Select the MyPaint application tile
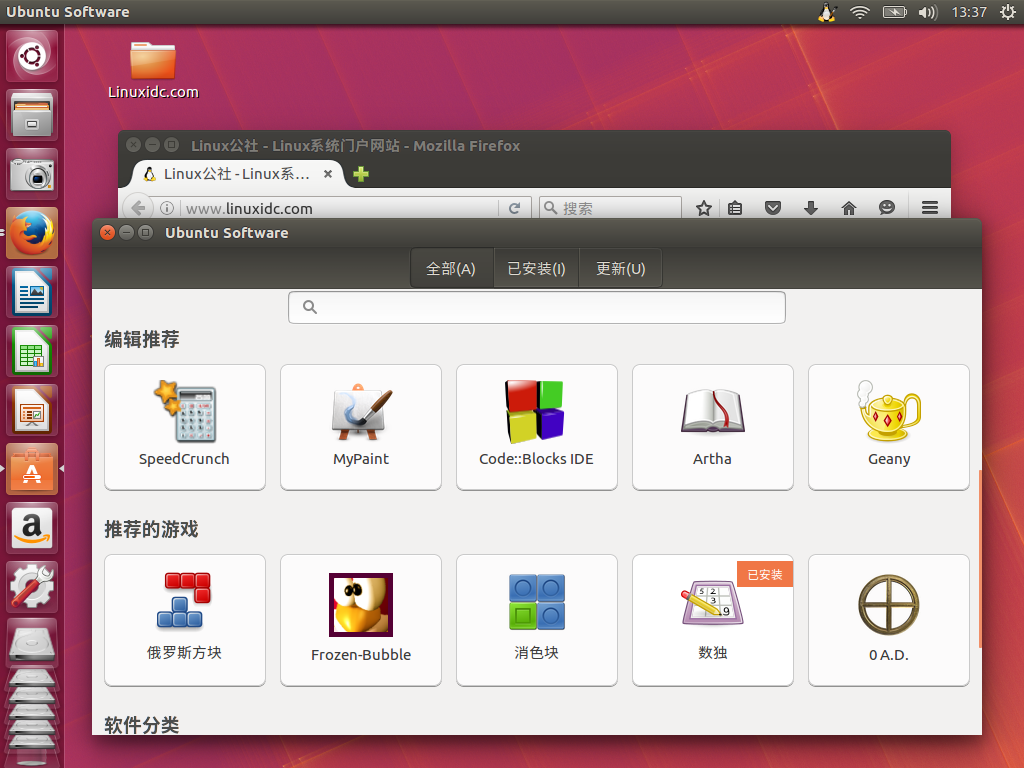This screenshot has height=768, width=1024. [360, 426]
